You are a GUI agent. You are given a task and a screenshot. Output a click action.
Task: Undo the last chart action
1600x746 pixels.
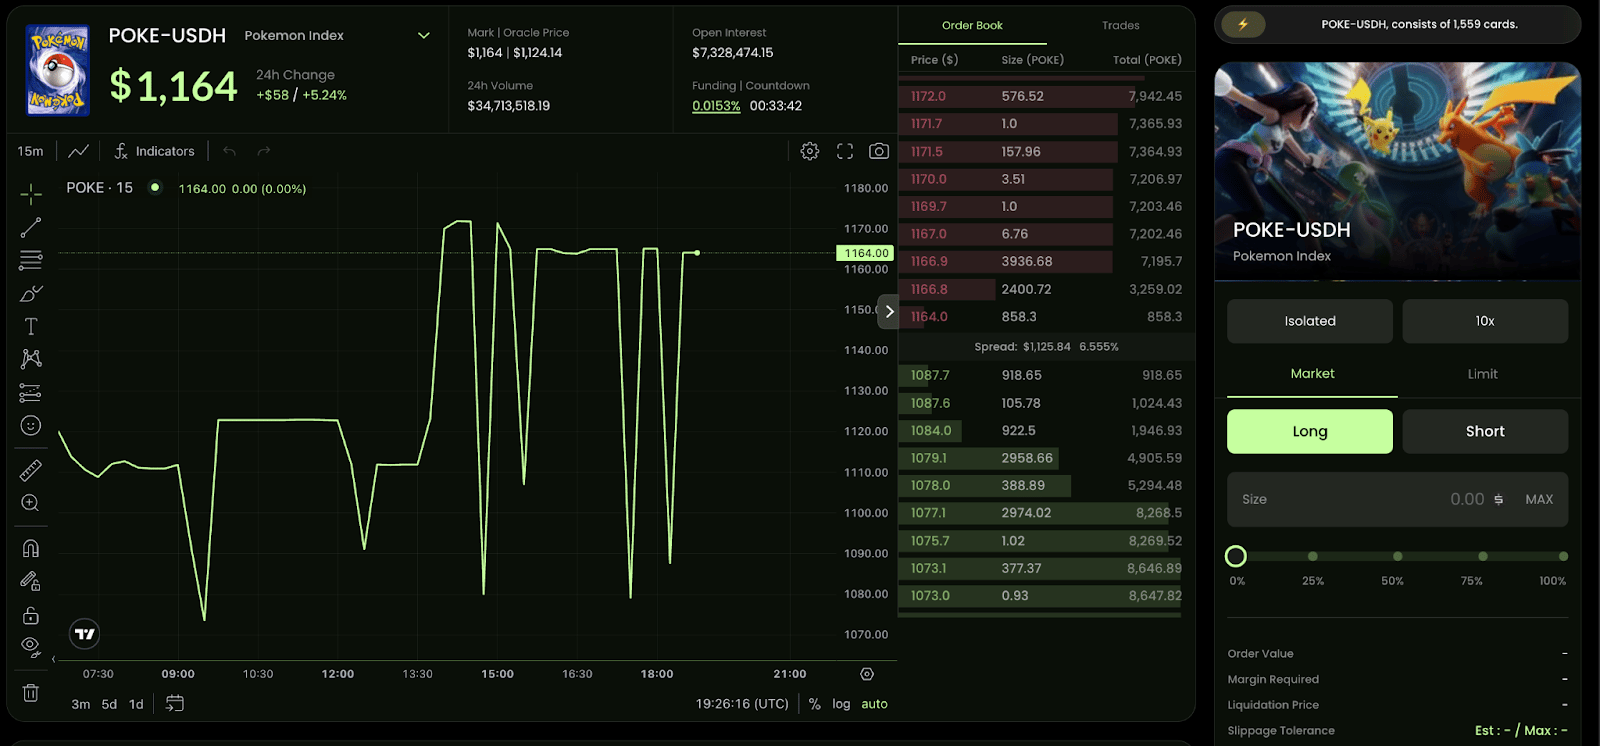(x=230, y=151)
